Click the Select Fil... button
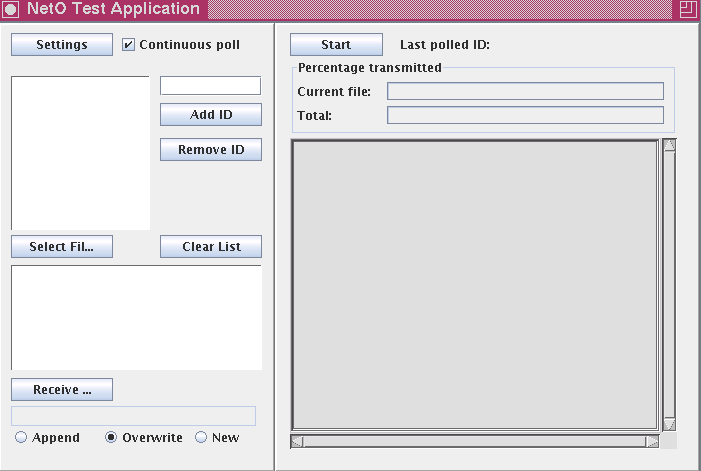 click(62, 247)
